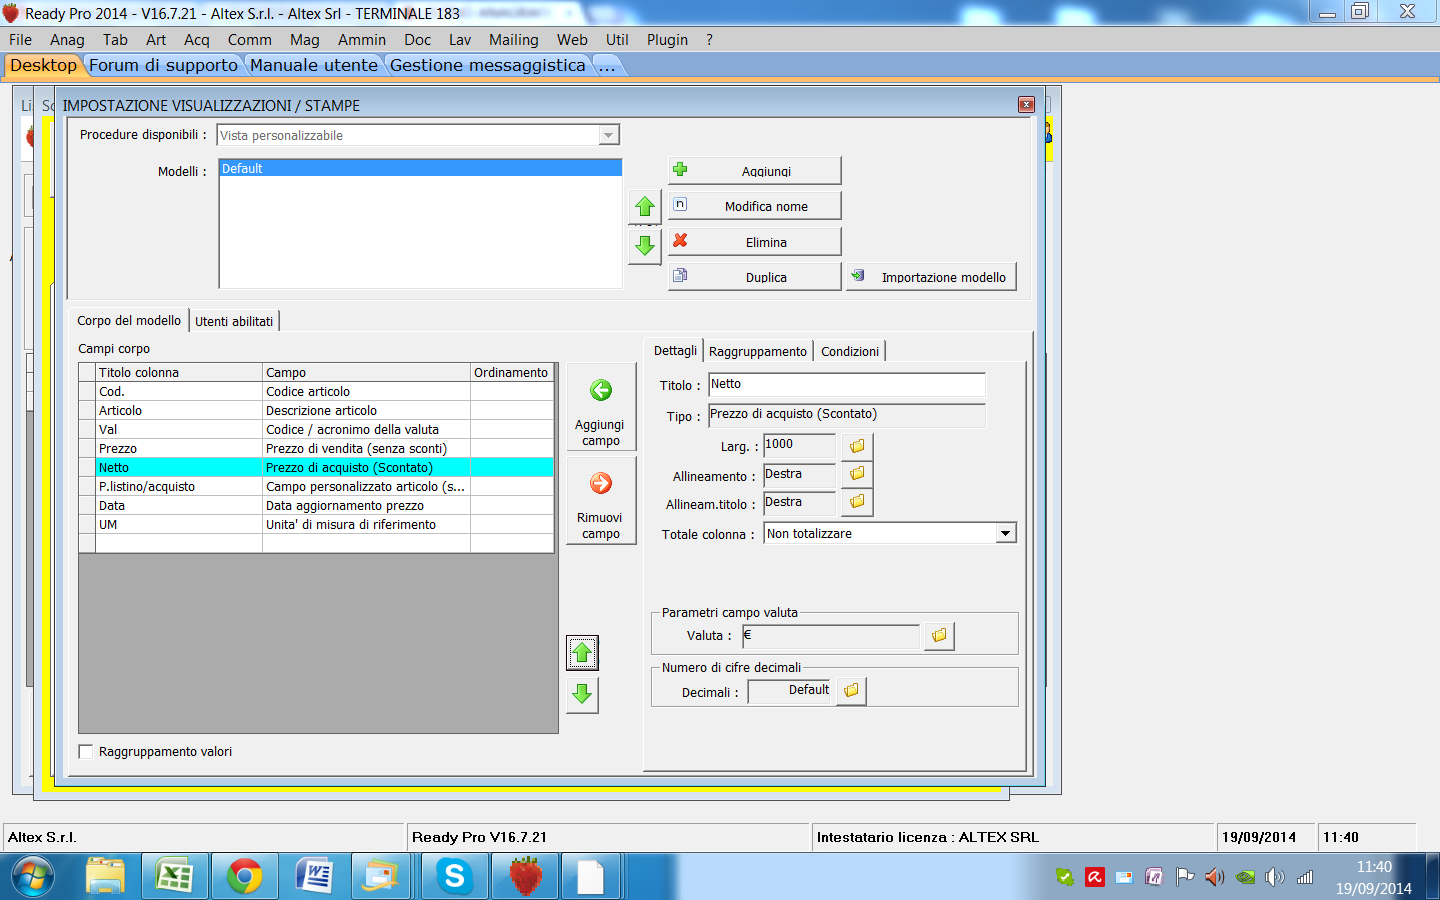Open Forum di supporto tab
This screenshot has width=1440, height=900.
pos(164,65)
